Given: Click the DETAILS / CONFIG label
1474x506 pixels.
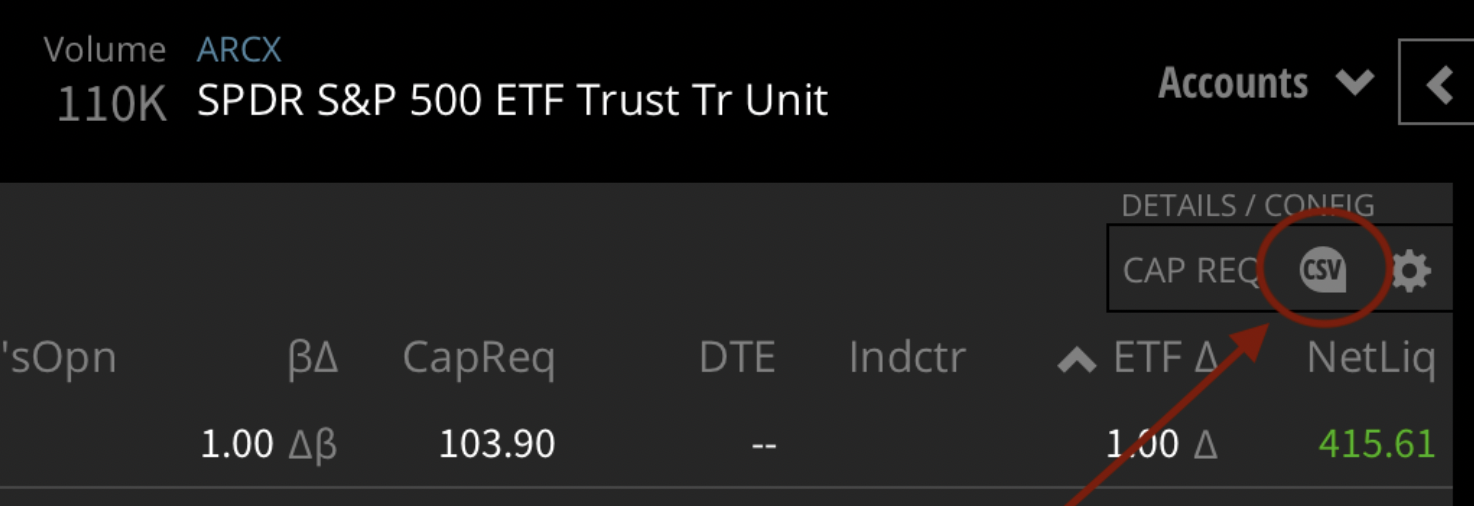Looking at the screenshot, I should coord(1247,205).
